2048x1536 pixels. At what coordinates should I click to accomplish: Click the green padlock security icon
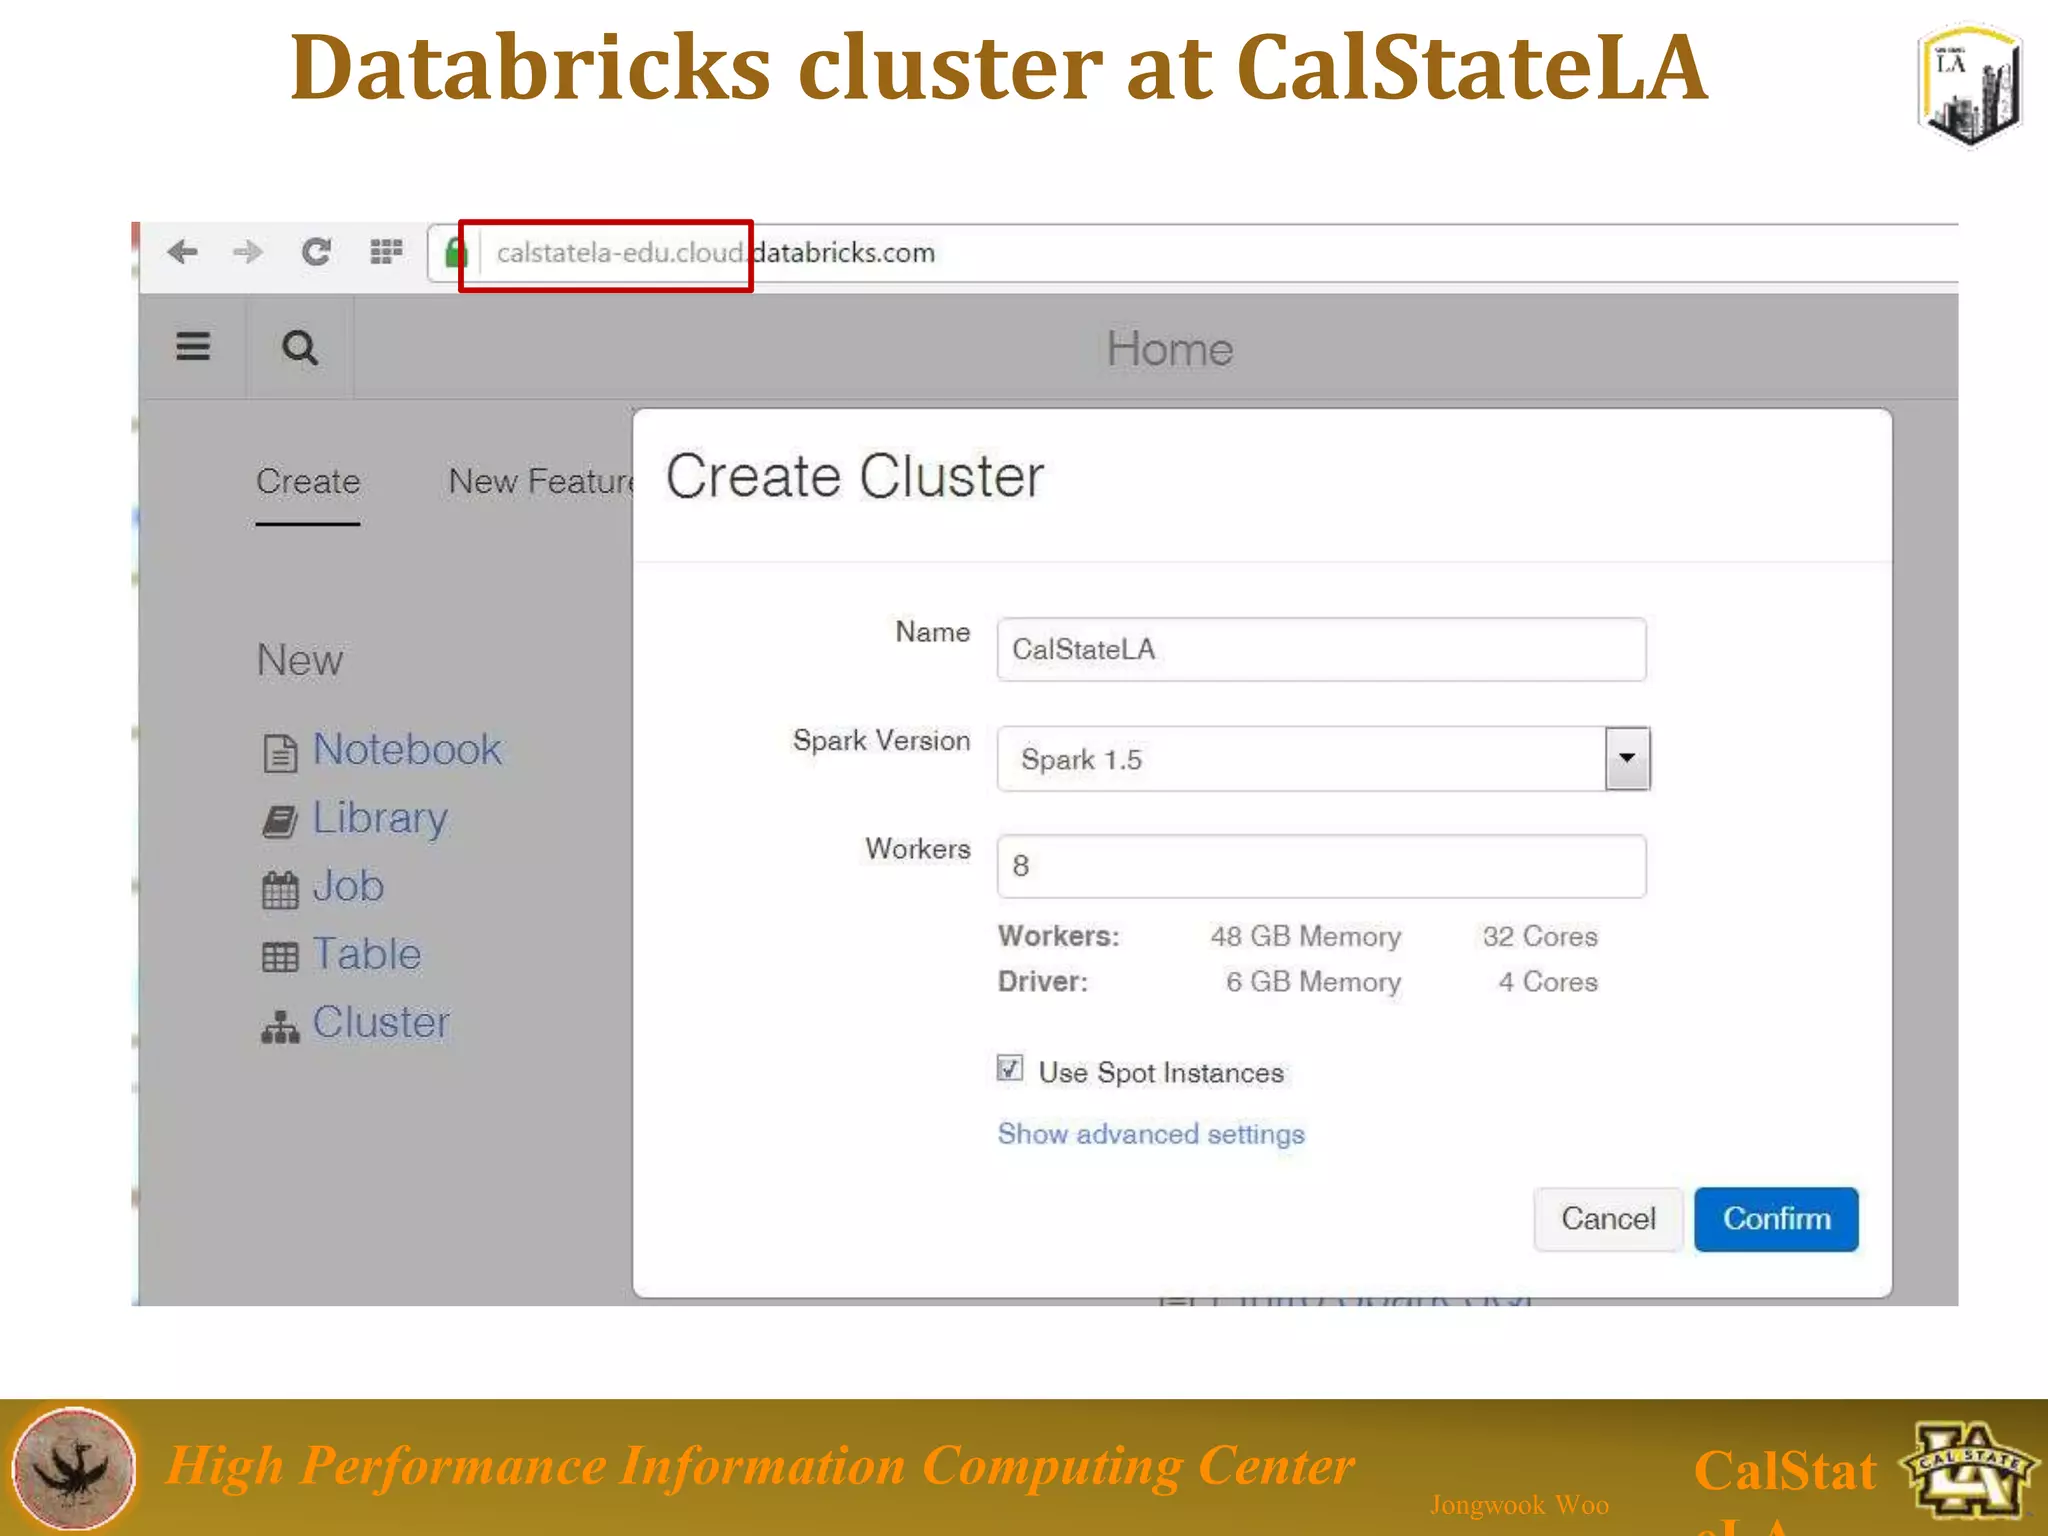pyautogui.click(x=456, y=253)
